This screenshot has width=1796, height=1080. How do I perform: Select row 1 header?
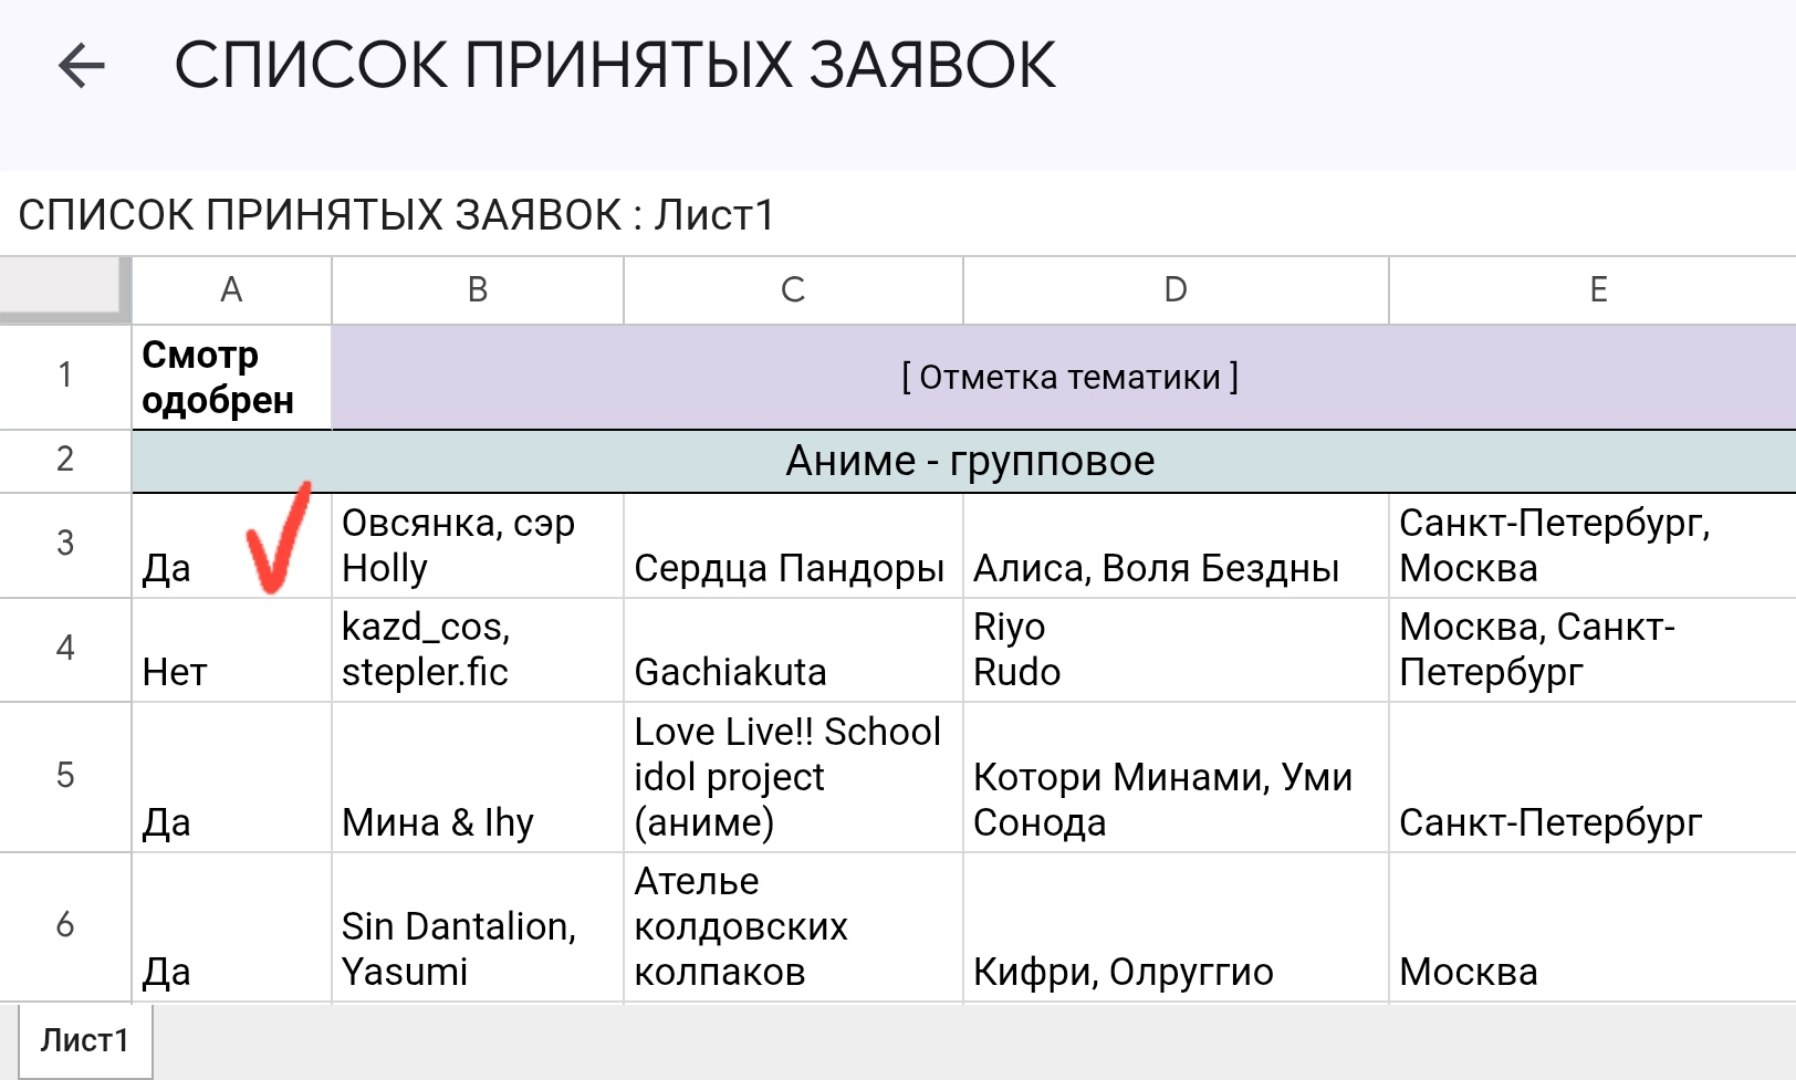coord(65,376)
